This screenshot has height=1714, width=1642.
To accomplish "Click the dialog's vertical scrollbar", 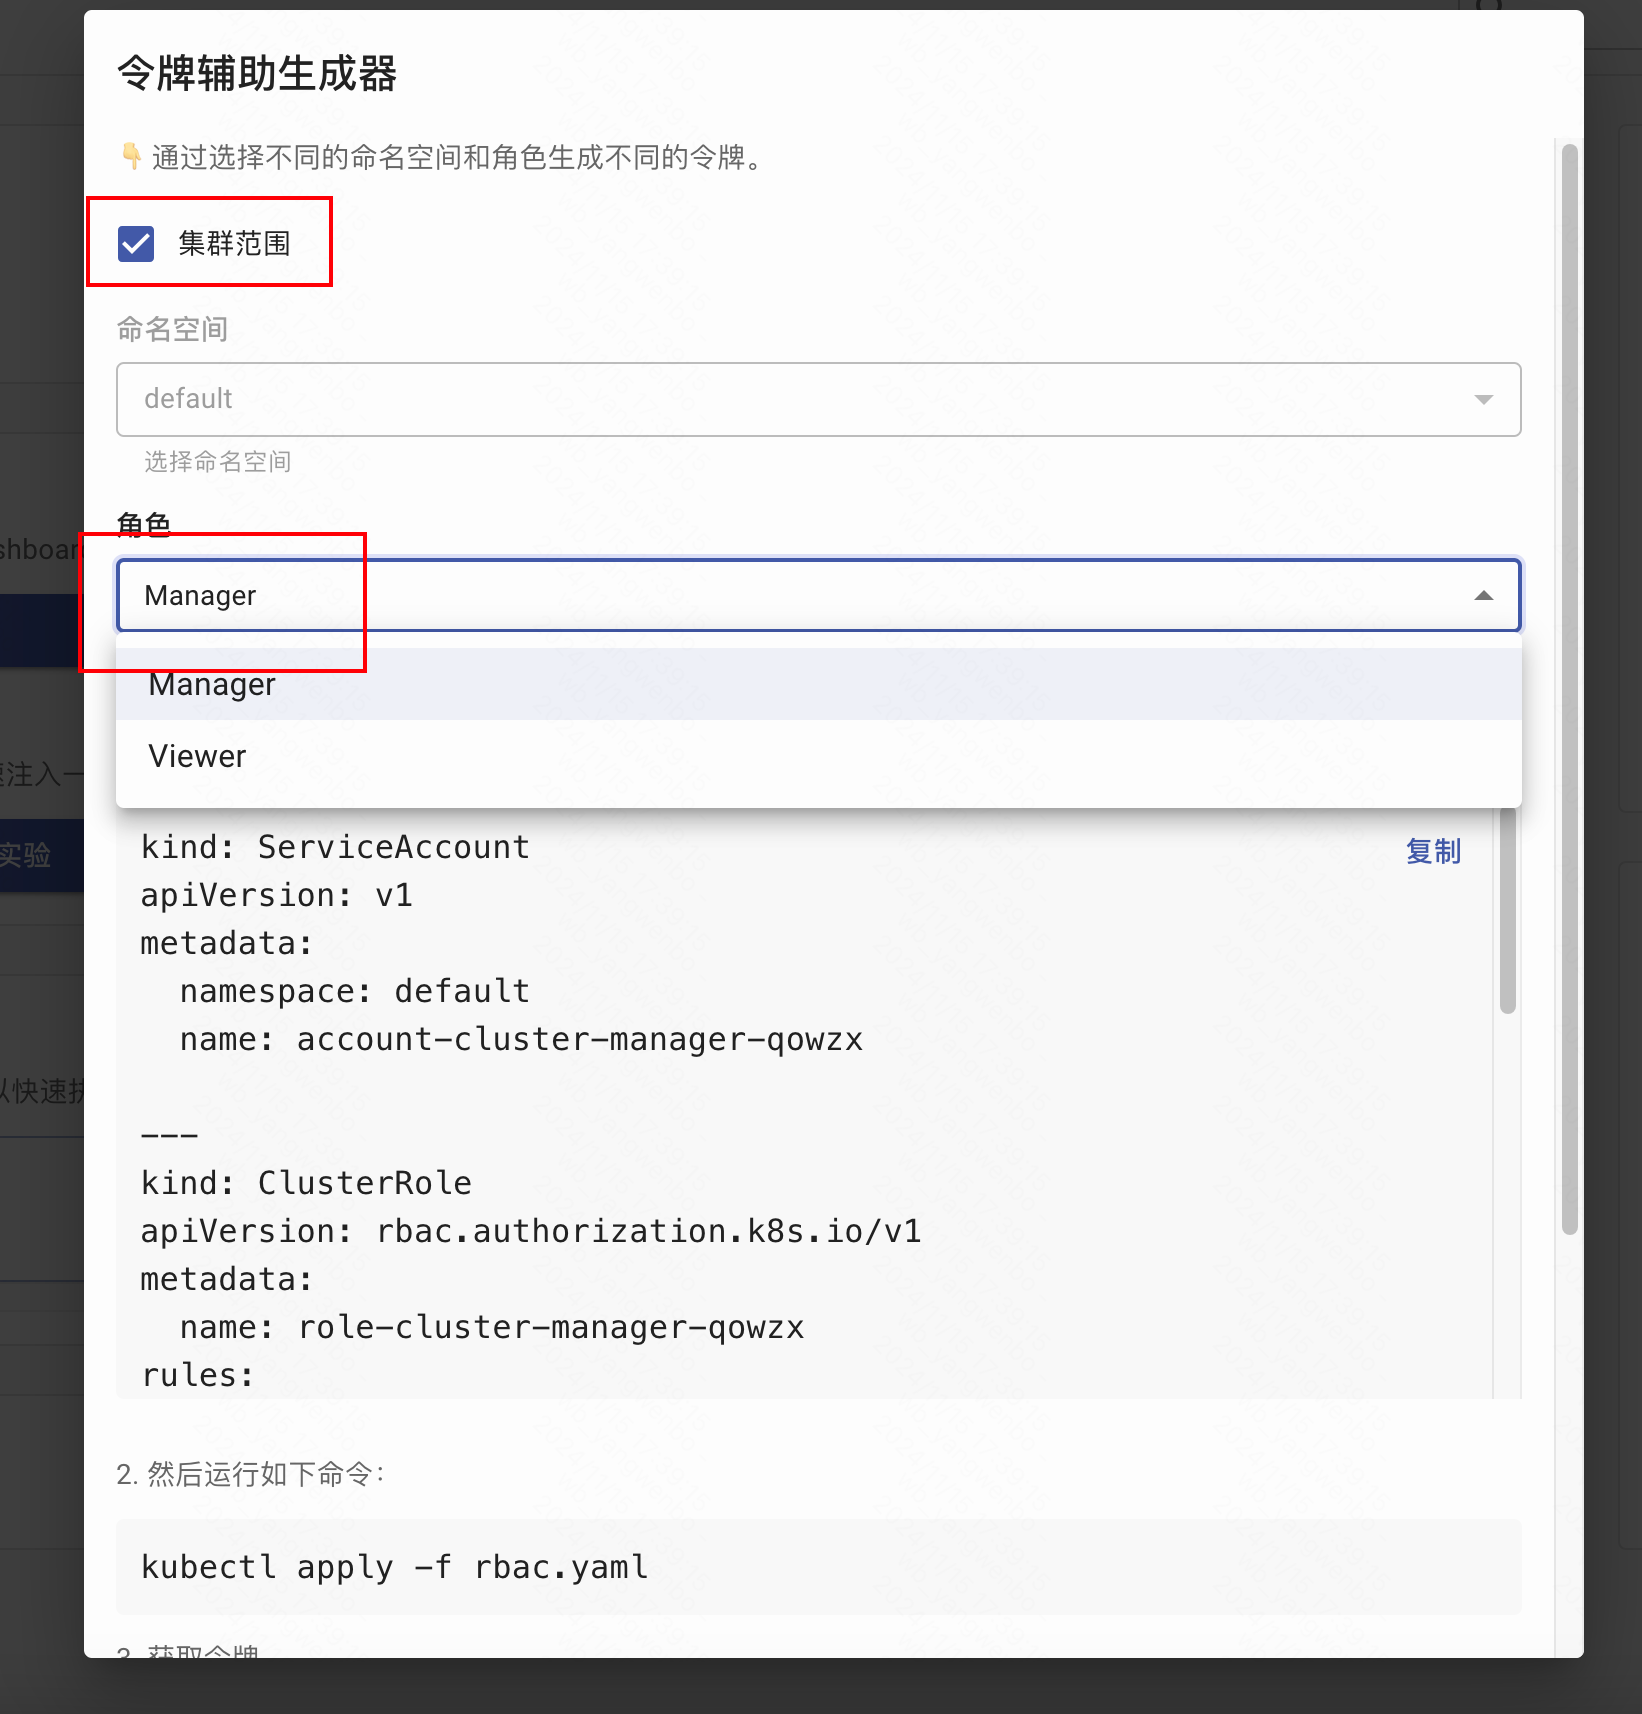I will (1569, 690).
